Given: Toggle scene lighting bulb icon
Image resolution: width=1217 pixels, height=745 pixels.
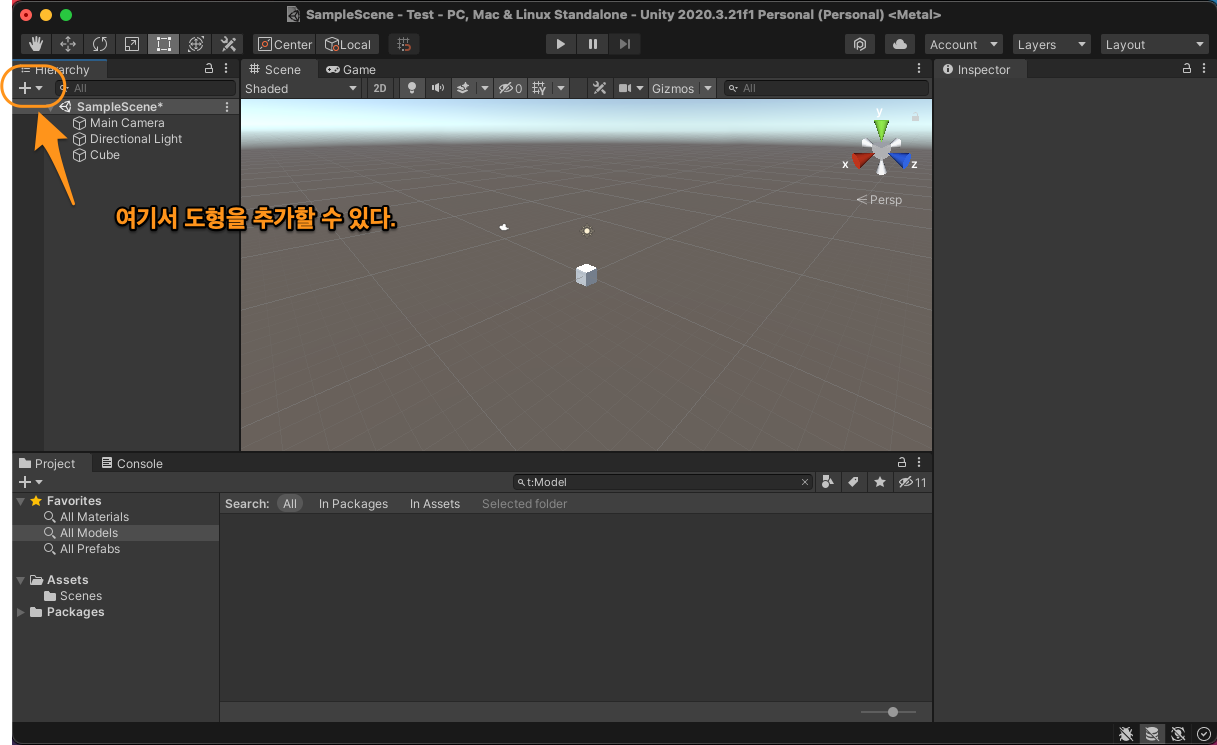Looking at the screenshot, I should coord(411,88).
